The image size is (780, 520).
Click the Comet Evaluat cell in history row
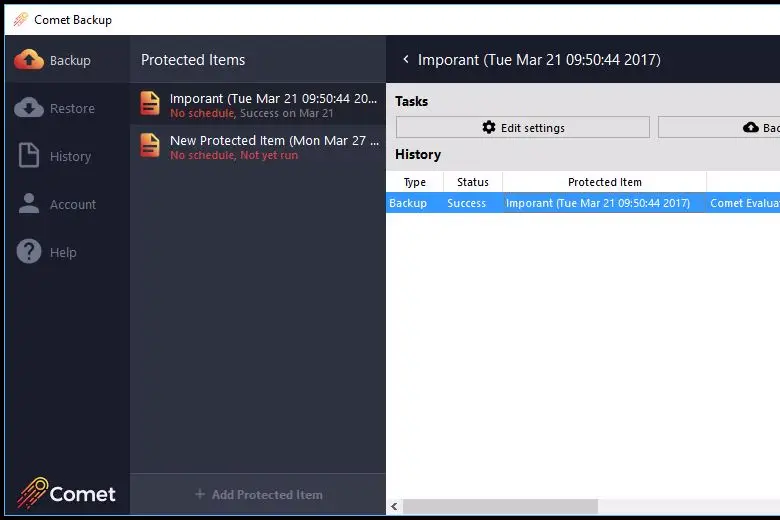click(743, 203)
